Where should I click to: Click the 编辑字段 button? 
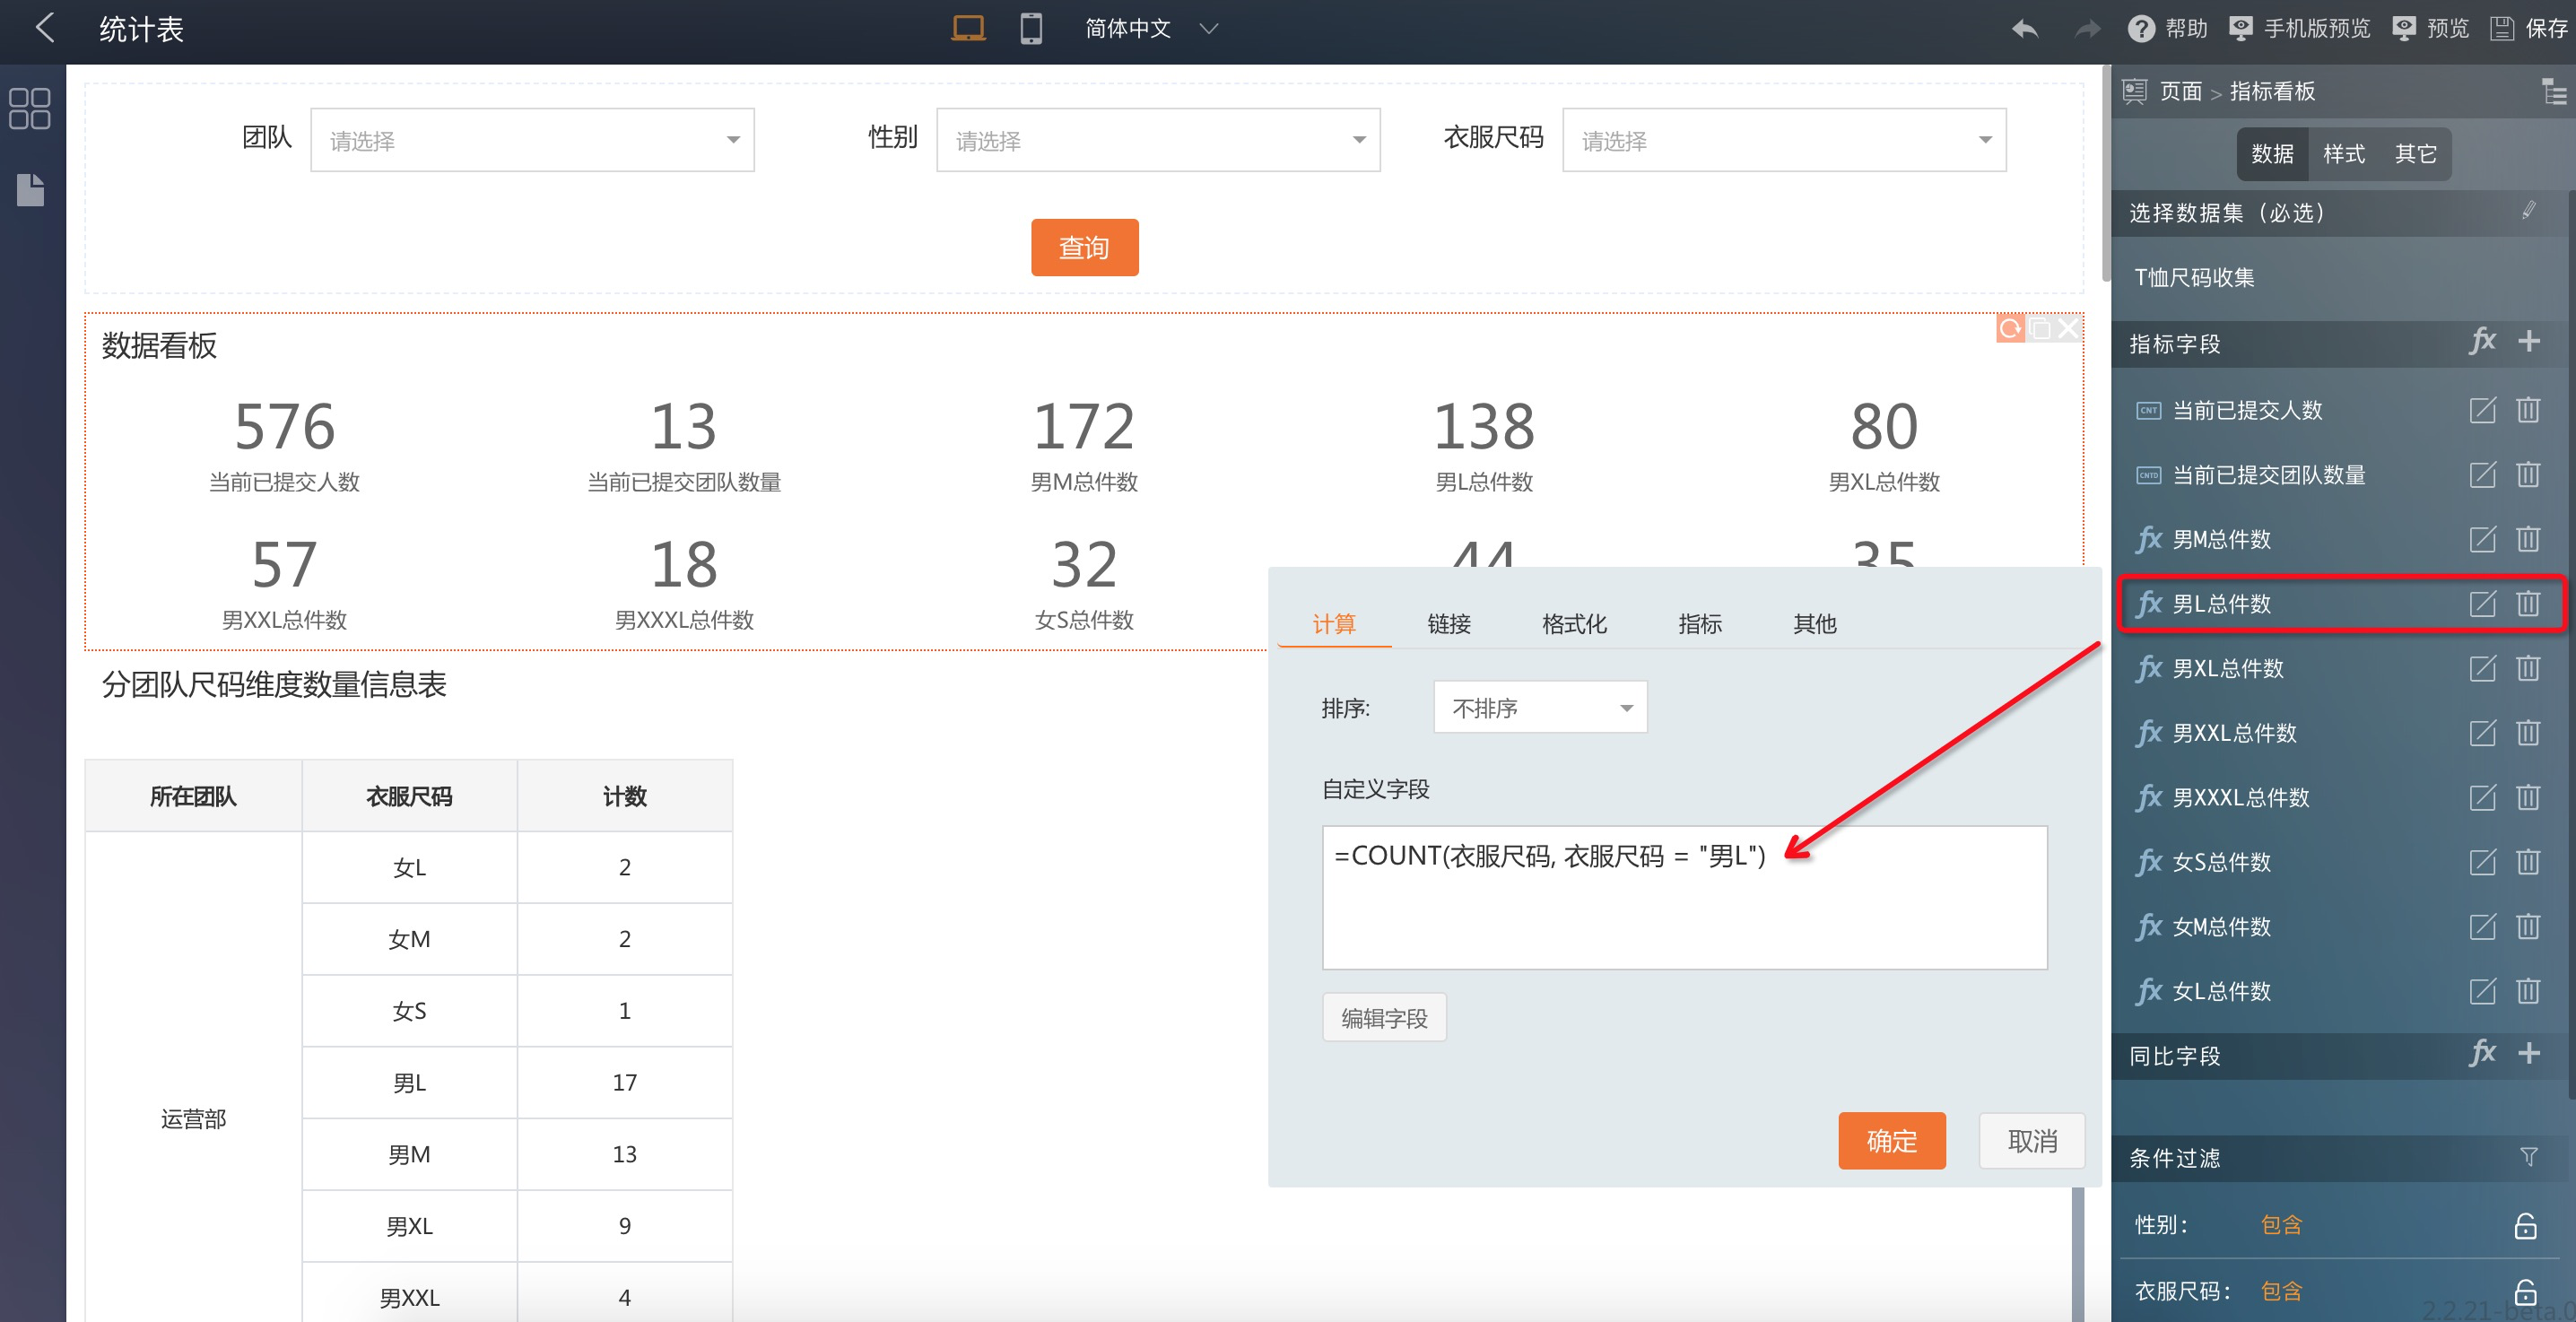1384,1018
